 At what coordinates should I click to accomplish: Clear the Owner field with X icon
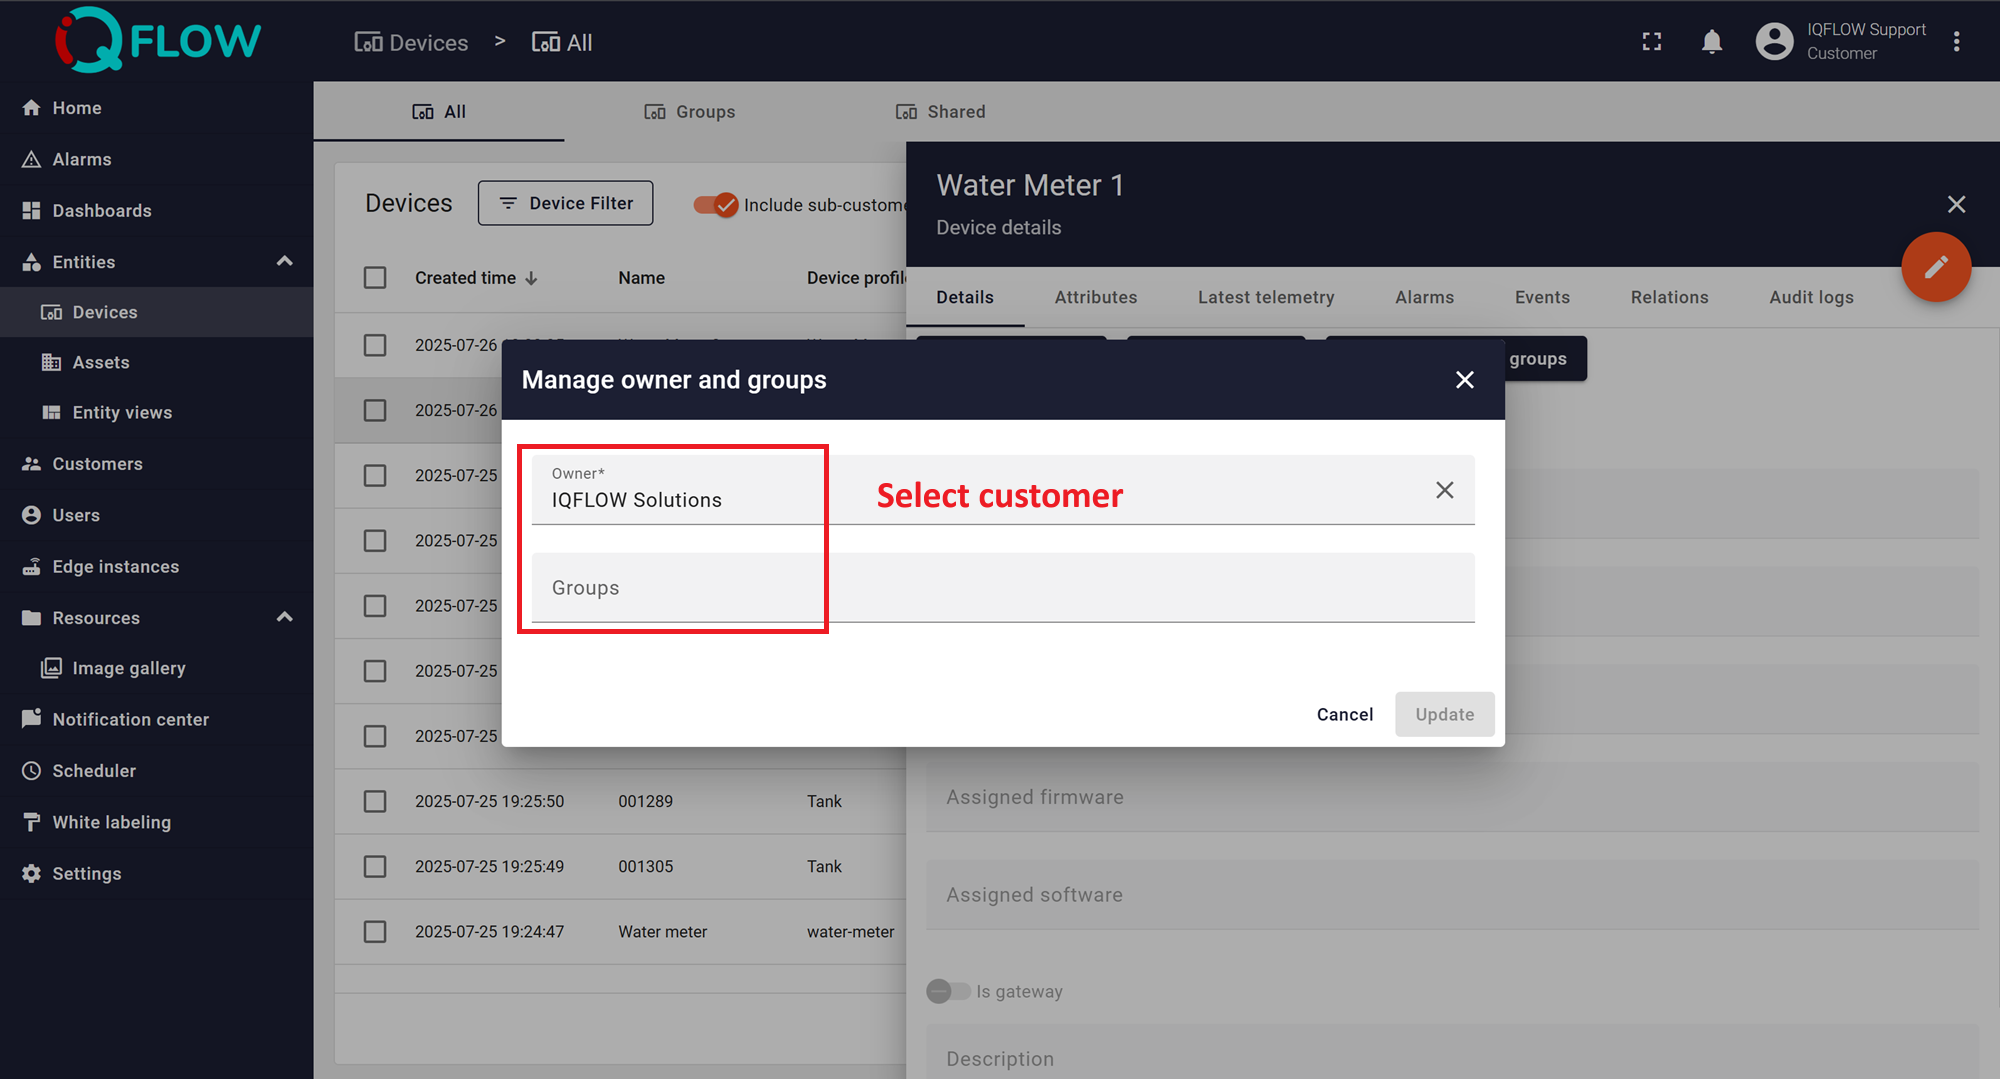[1444, 490]
